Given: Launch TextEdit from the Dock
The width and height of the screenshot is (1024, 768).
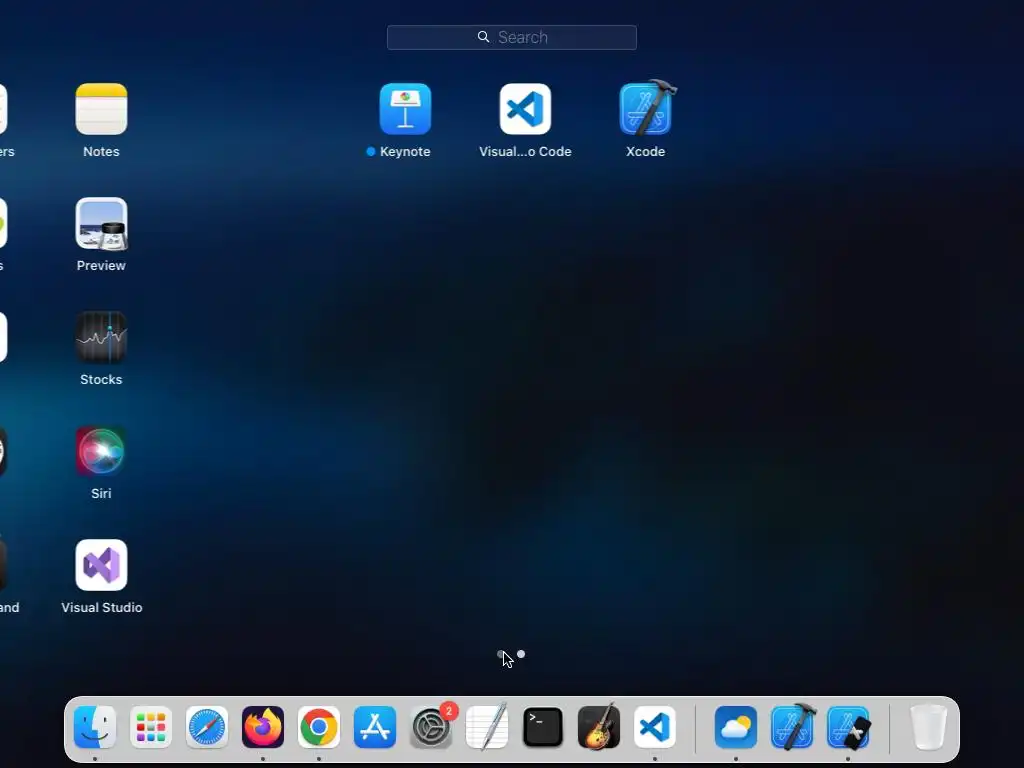Looking at the screenshot, I should tap(487, 727).
